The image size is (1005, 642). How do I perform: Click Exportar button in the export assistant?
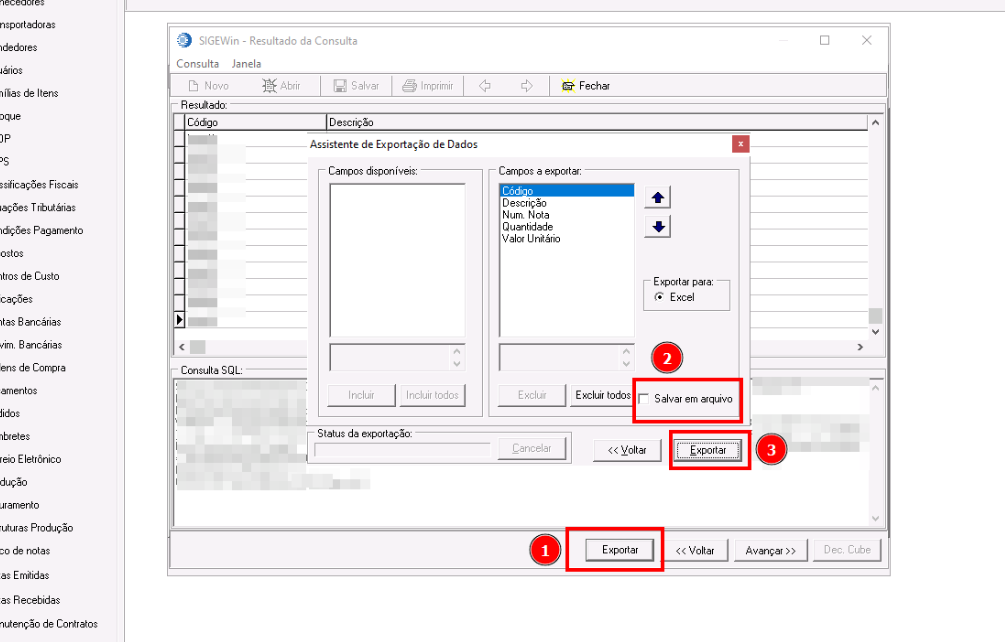708,450
